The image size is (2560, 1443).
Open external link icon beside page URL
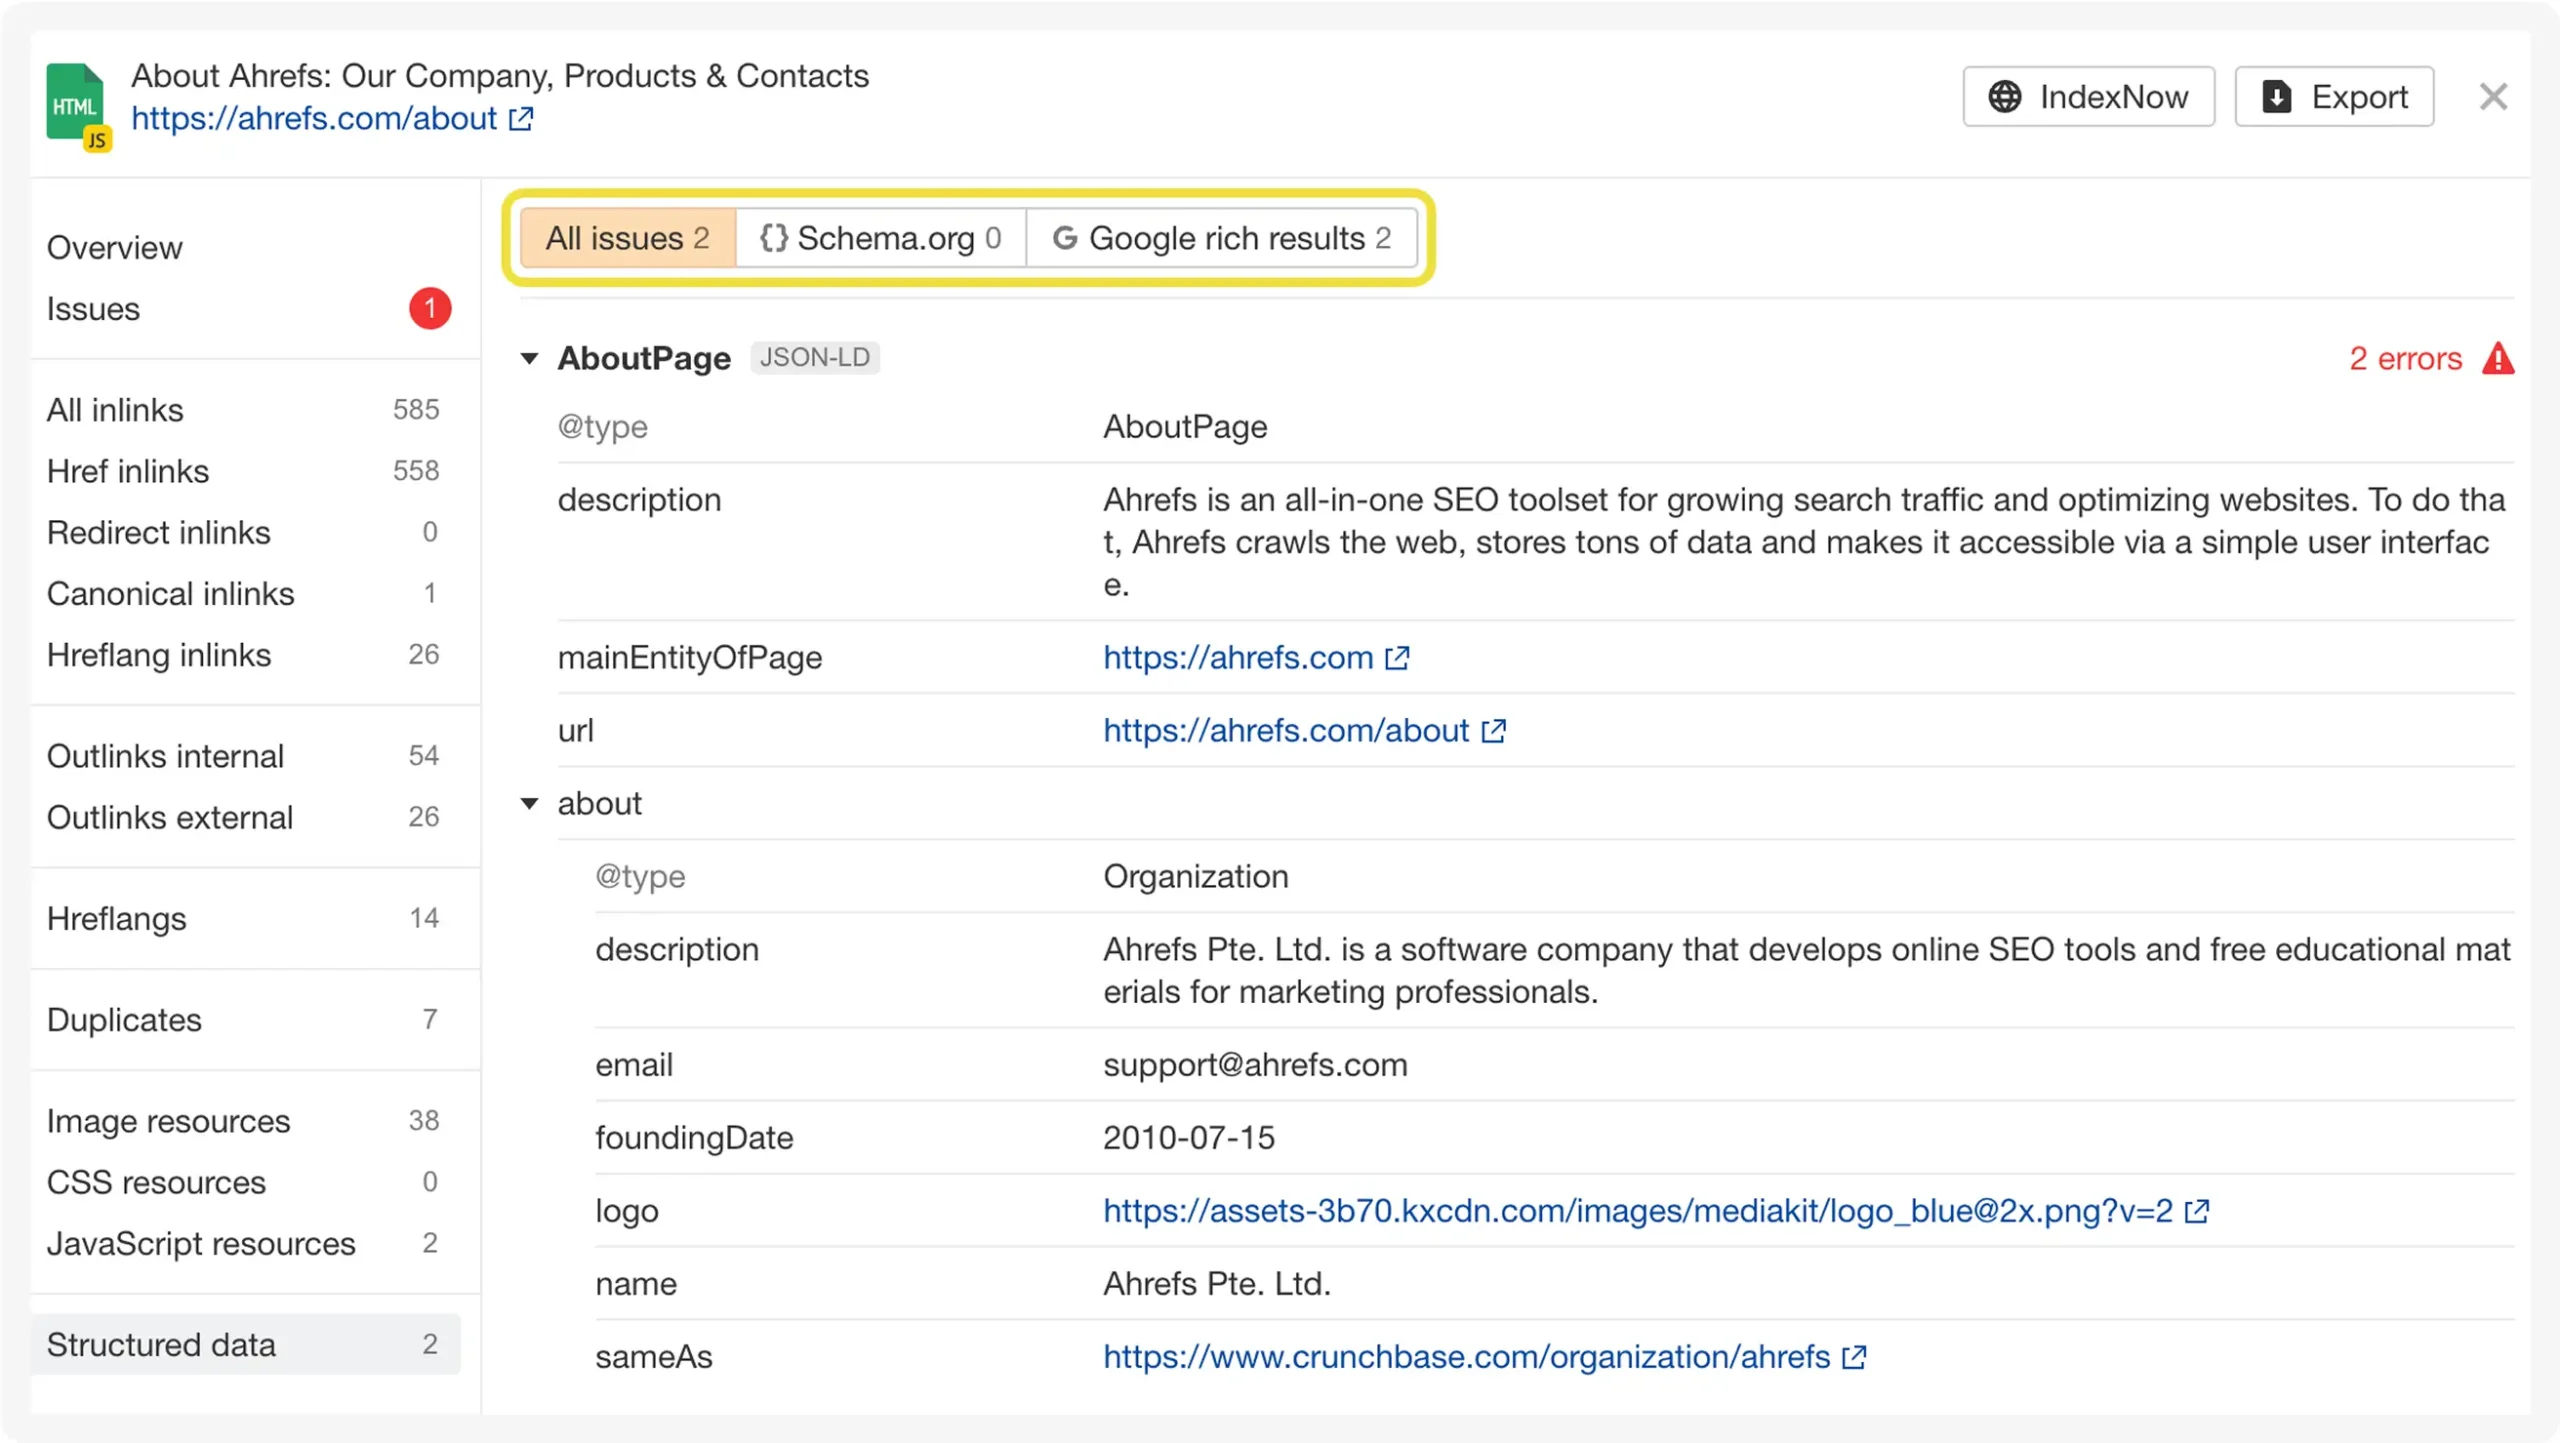click(x=521, y=119)
